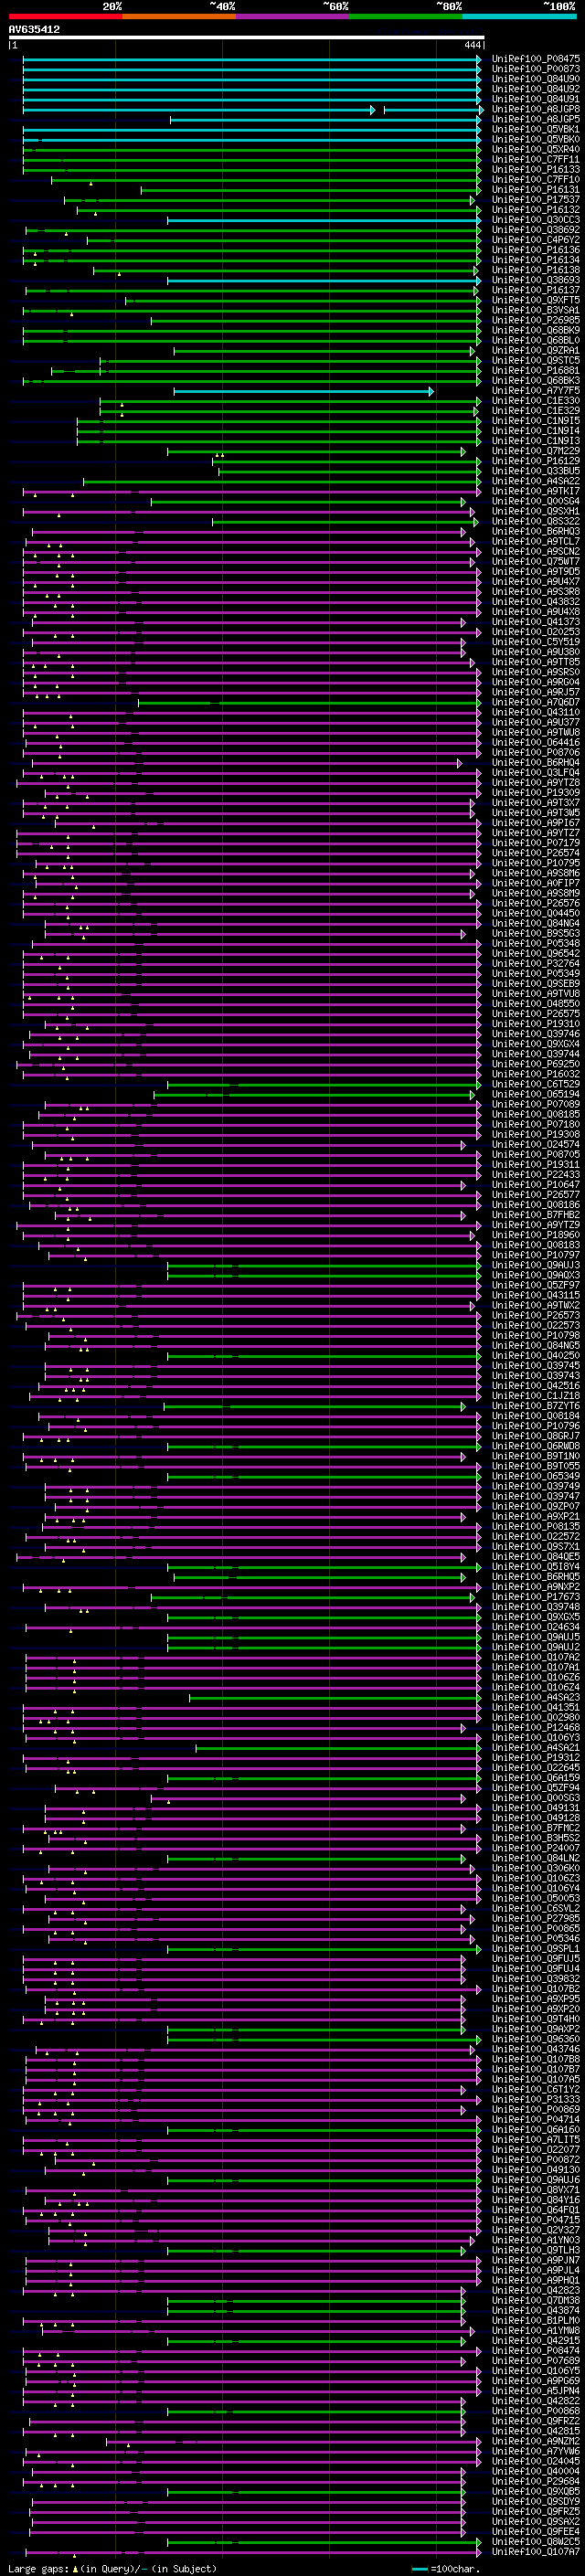This screenshot has height=2576, width=585.
Task: Select hit UniRef100_A8JGP8
Action: 536,109
